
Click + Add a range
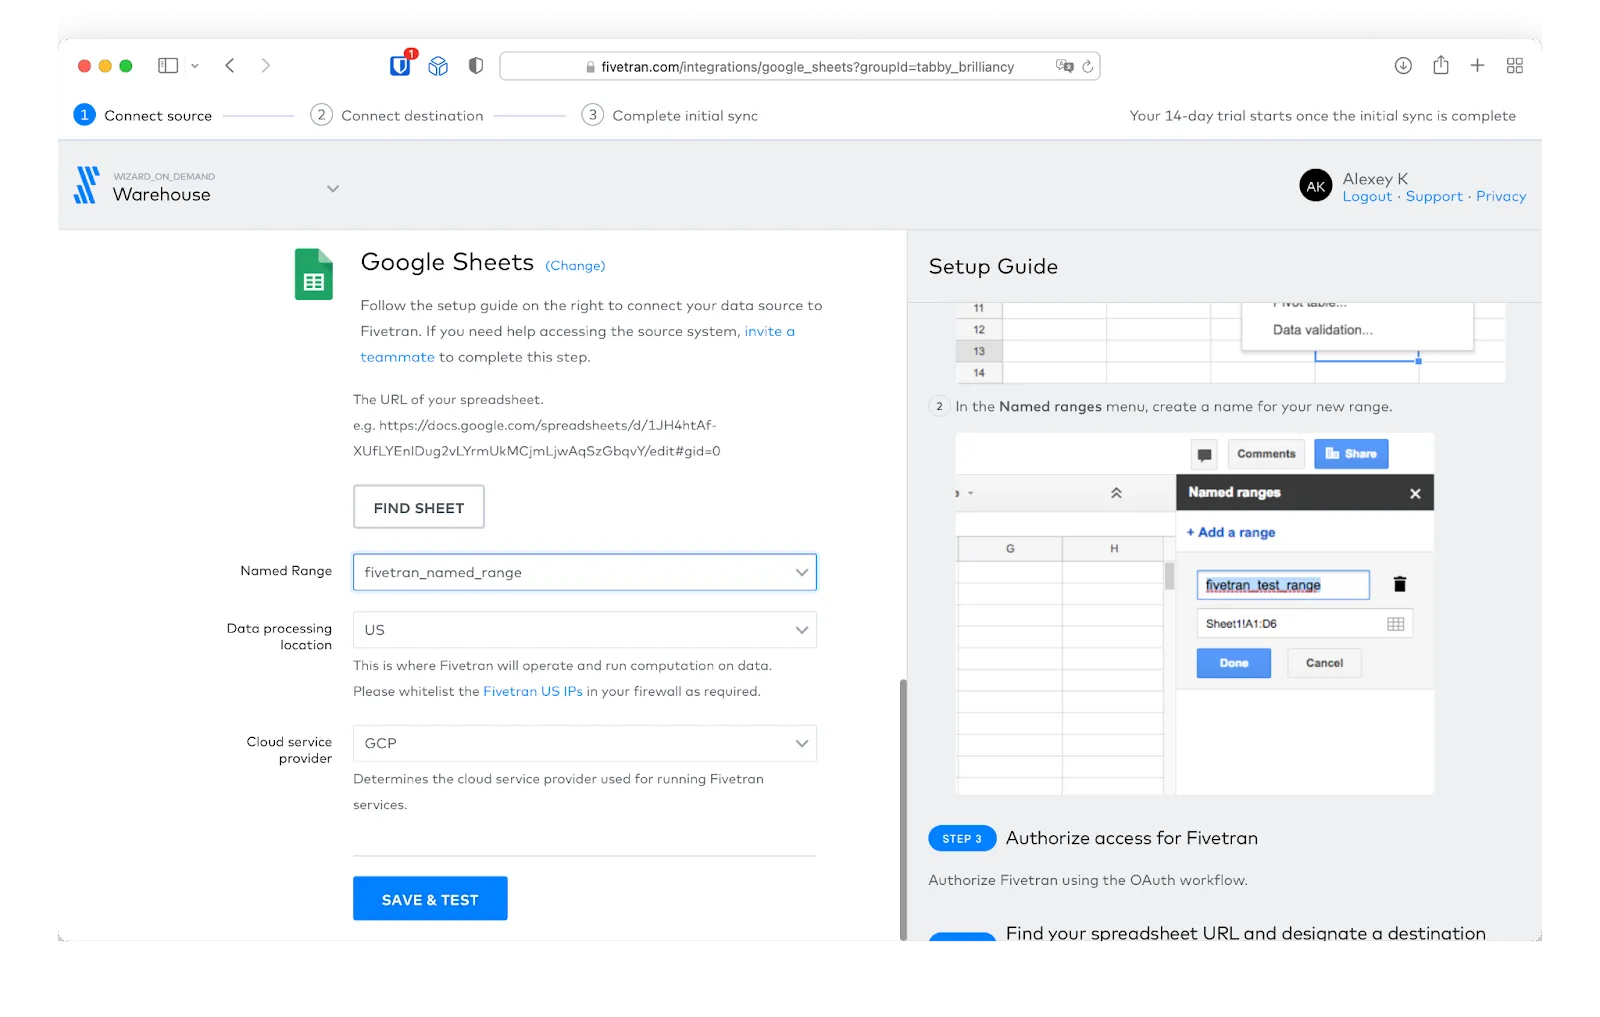click(1231, 532)
